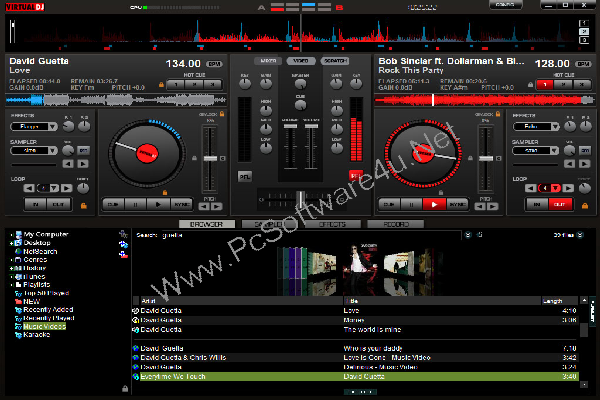Play the right deck track
This screenshot has width=600, height=400.
coord(434,204)
